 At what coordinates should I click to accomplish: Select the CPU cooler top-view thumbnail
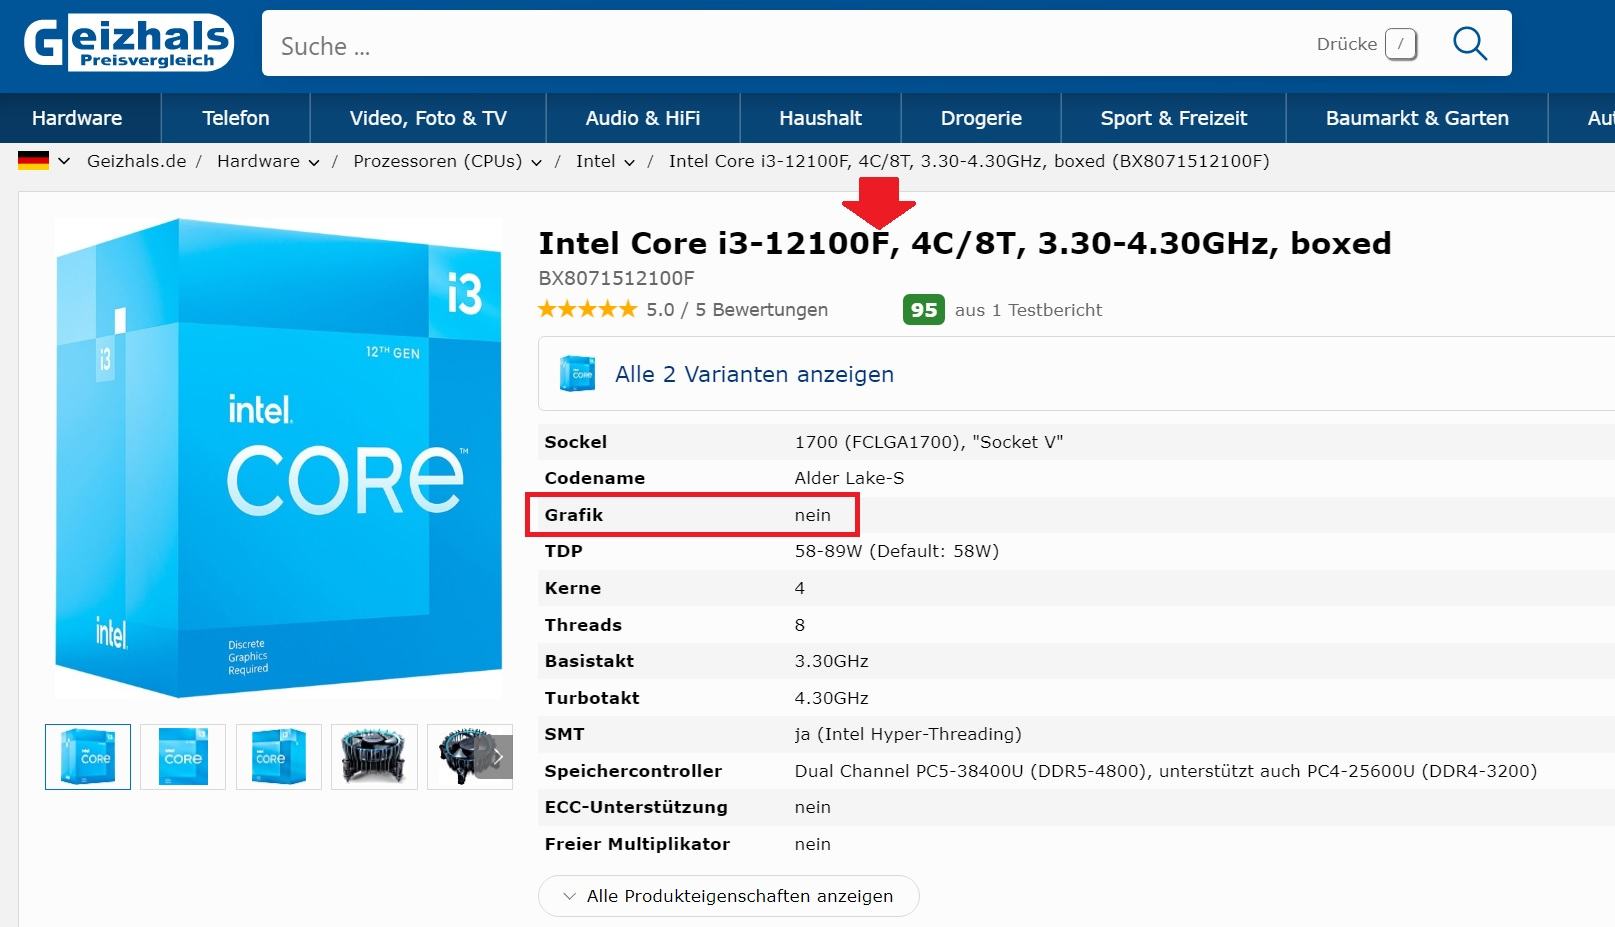coord(374,757)
